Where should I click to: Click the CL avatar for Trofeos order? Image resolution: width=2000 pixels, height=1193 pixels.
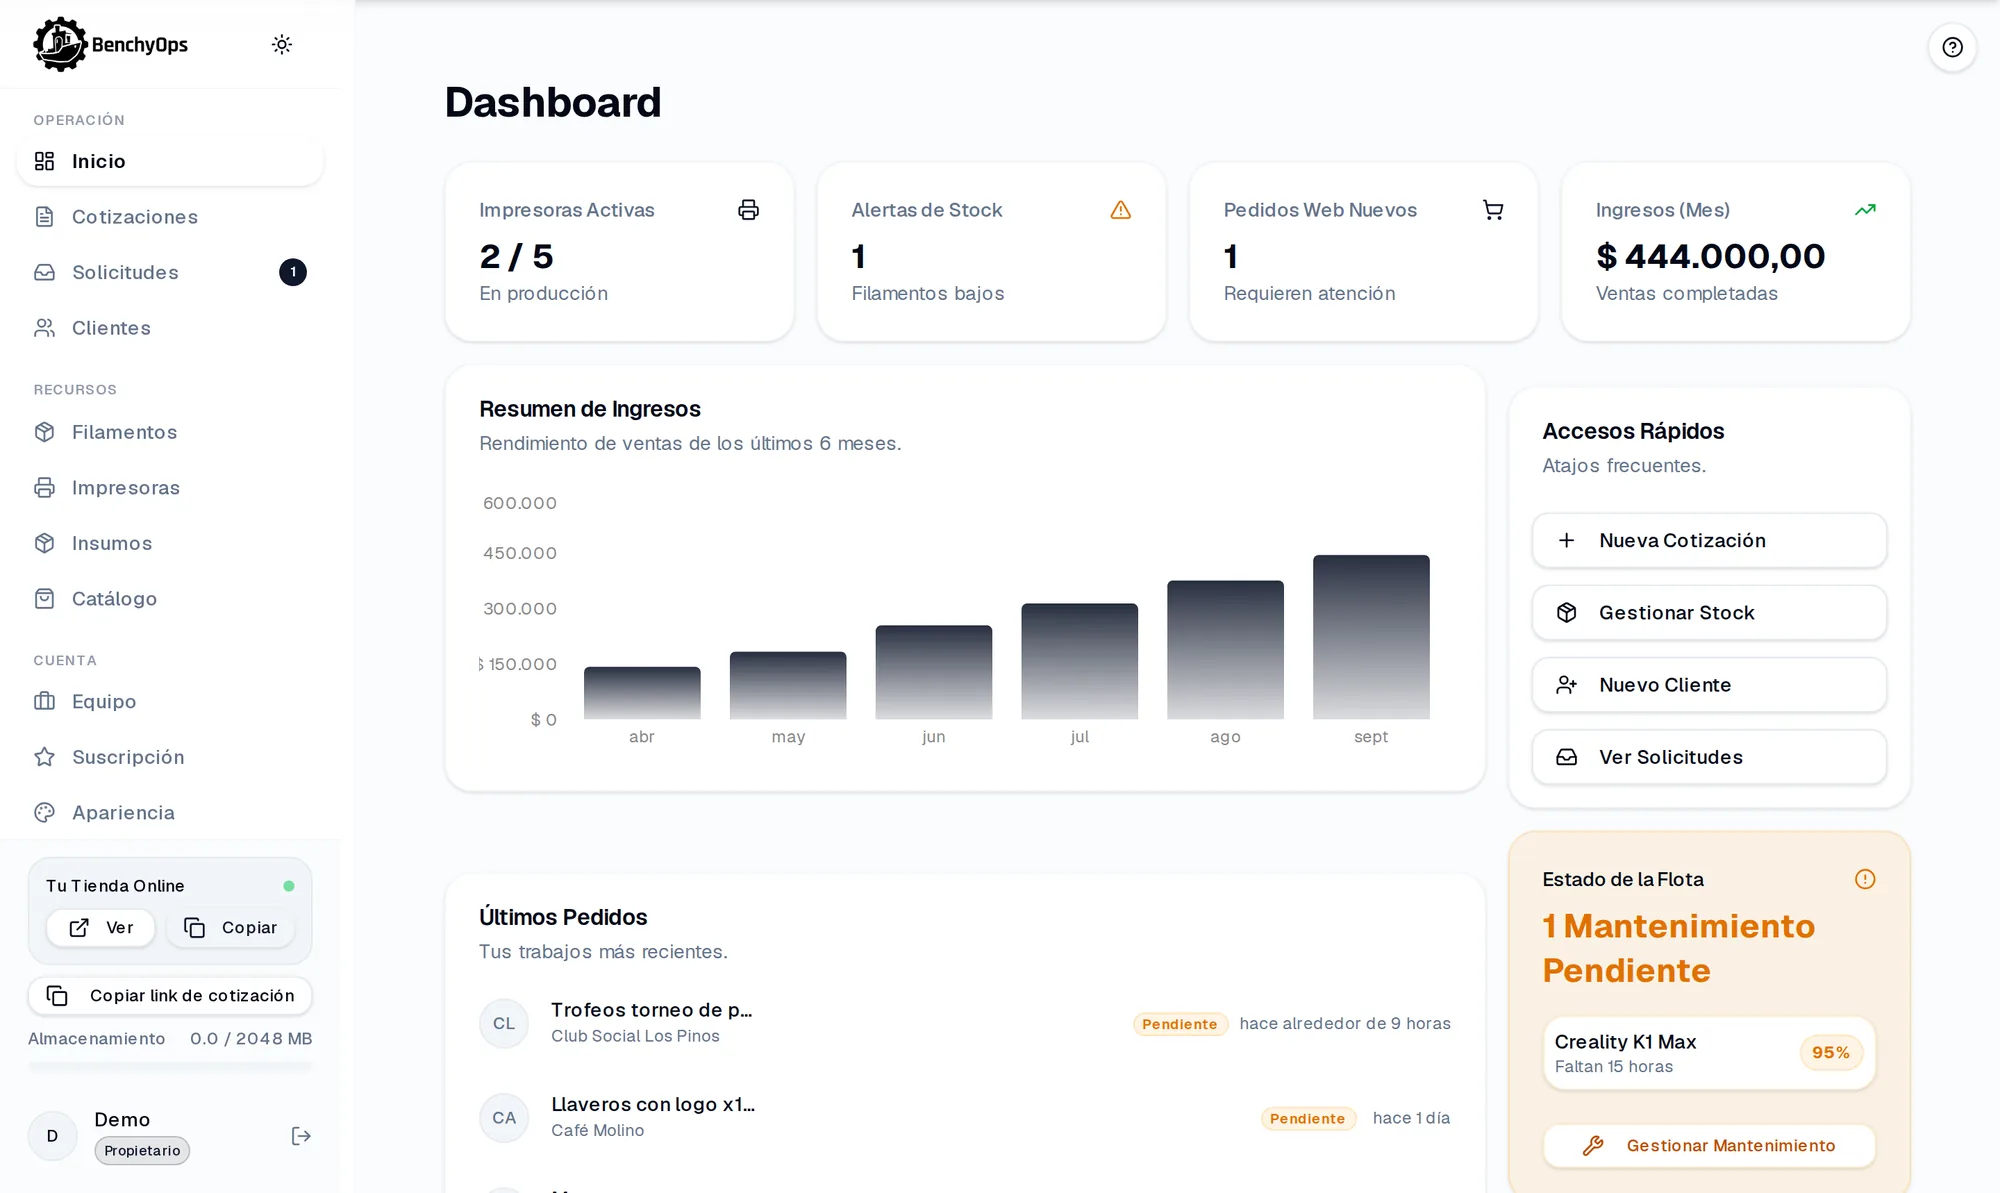point(504,1023)
